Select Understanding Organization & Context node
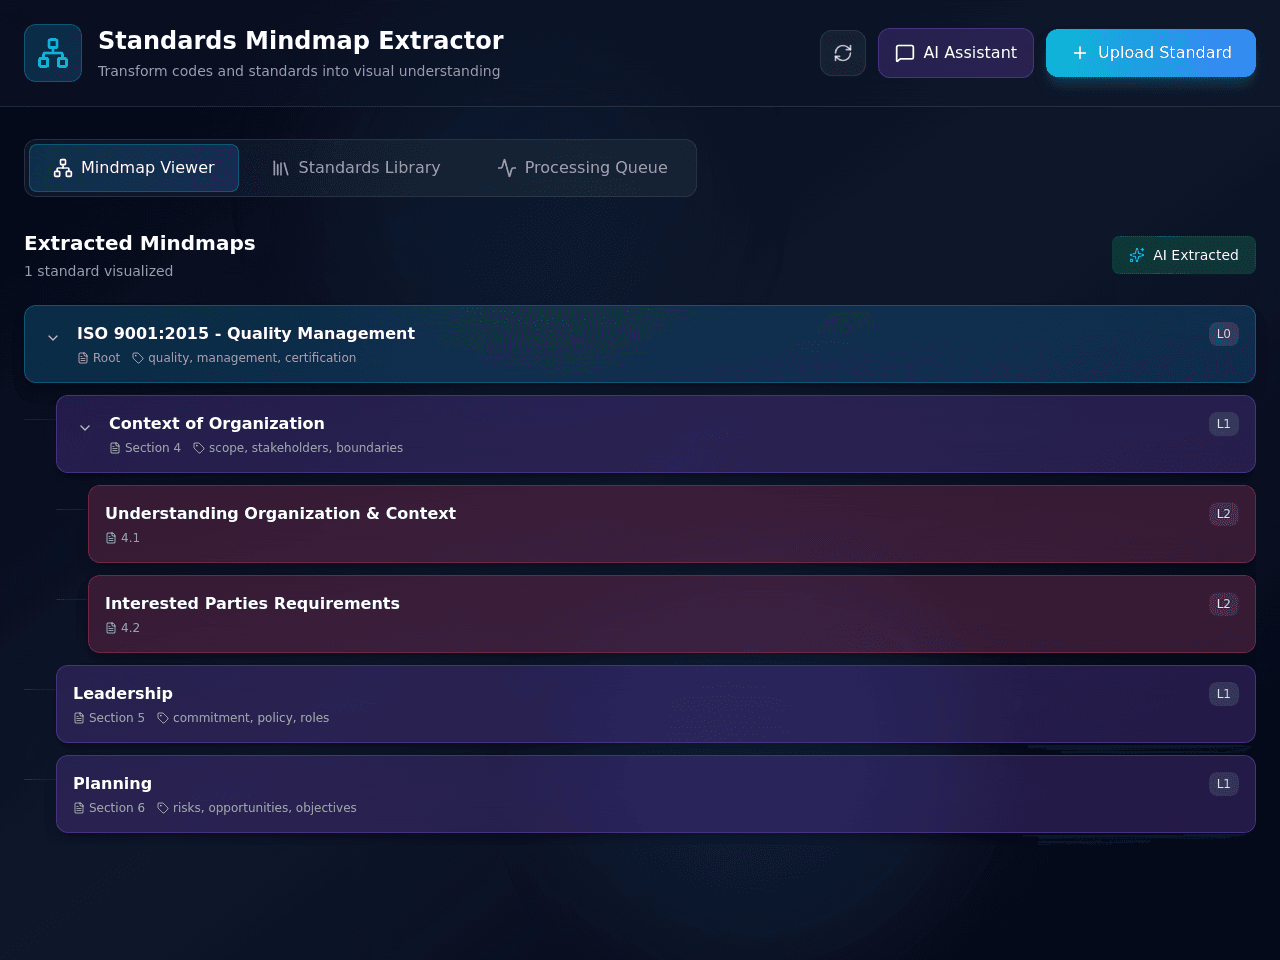The image size is (1280, 960). [672, 524]
